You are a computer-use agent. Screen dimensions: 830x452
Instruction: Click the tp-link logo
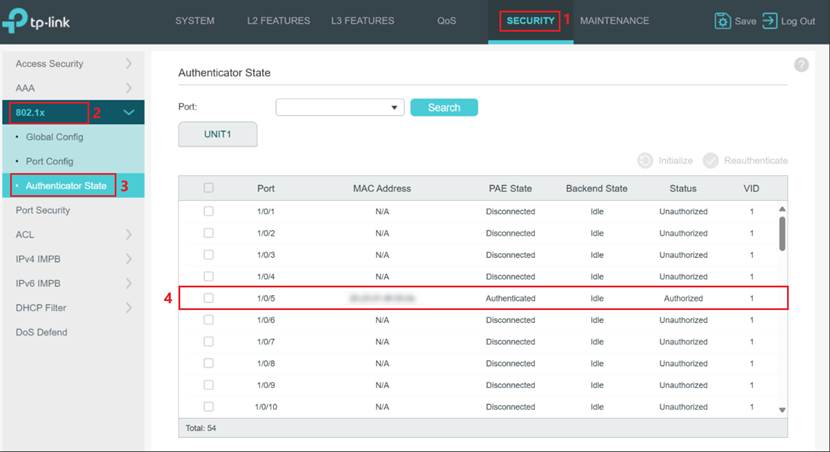42,22
